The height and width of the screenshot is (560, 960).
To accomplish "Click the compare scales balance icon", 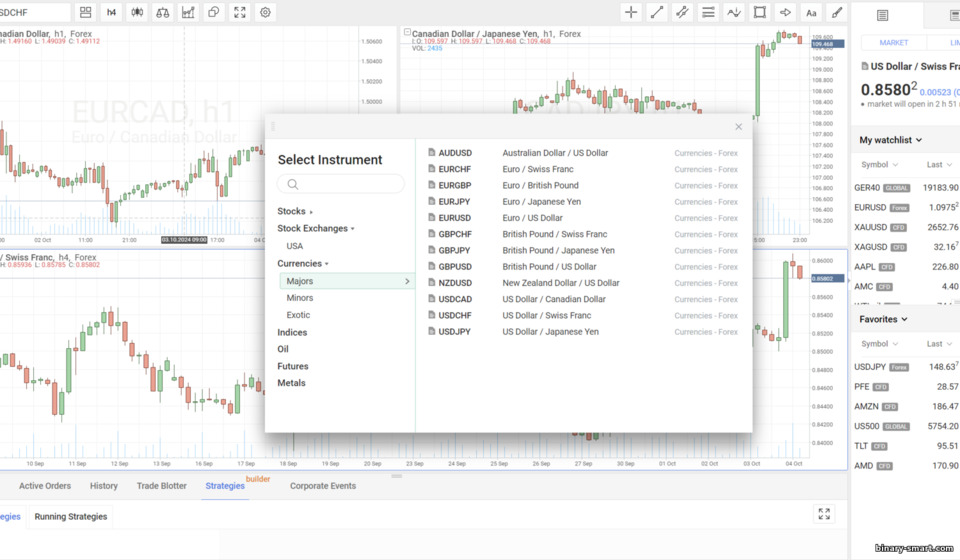I will click(163, 12).
